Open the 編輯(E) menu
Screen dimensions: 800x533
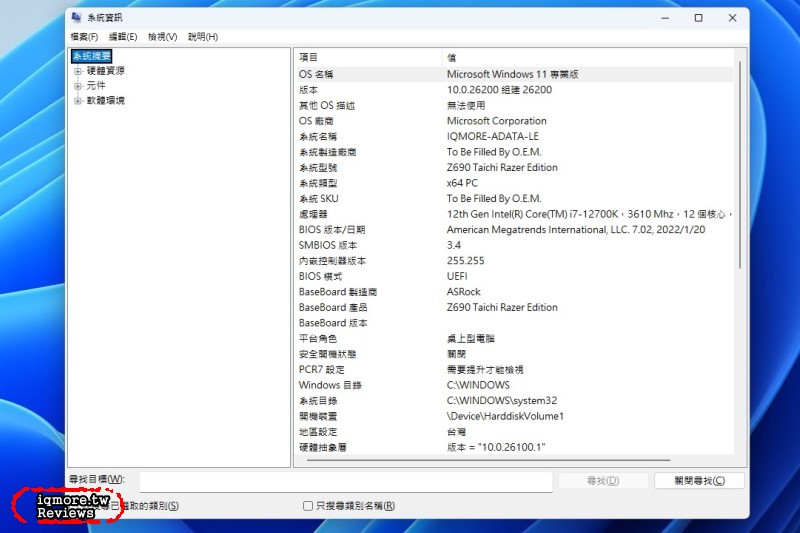tap(123, 37)
